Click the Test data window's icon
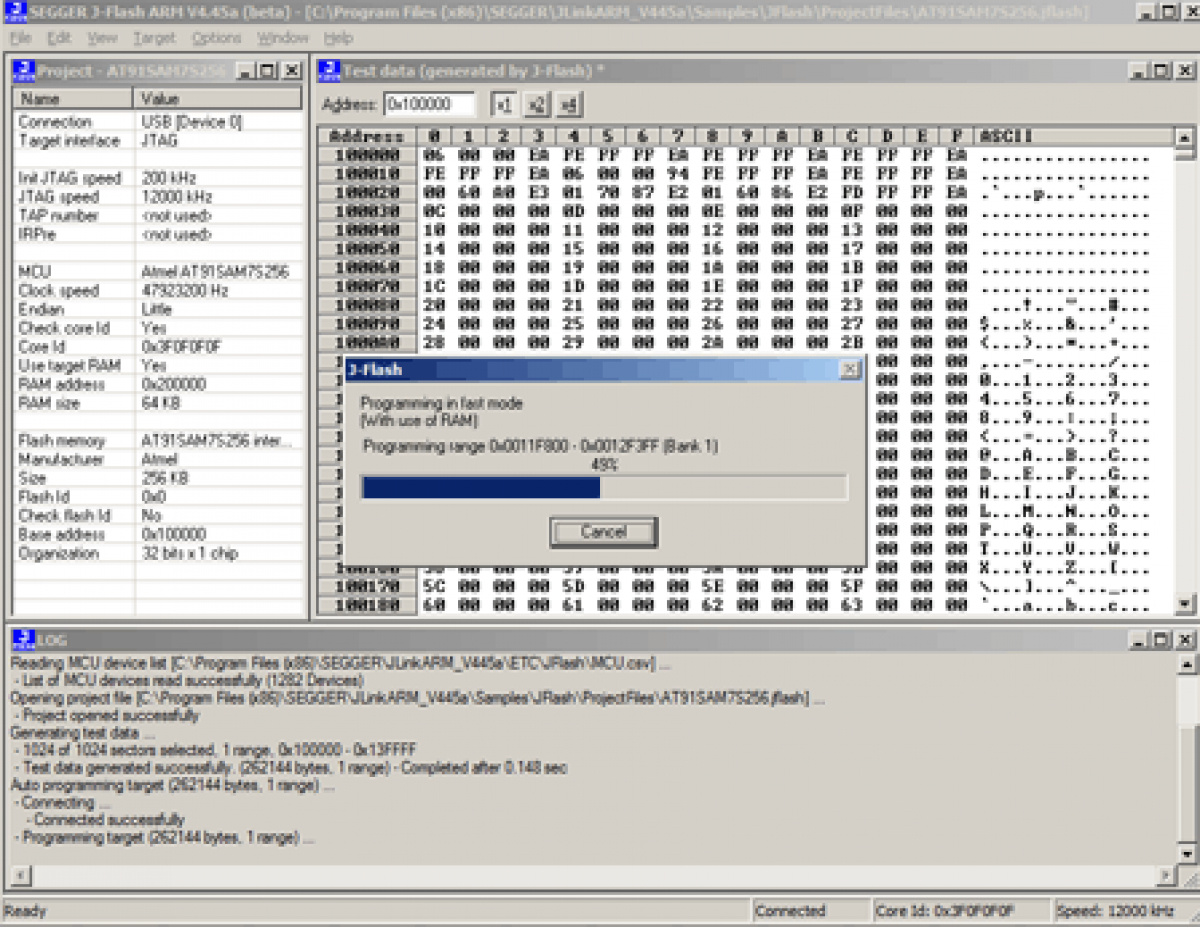Screen dimensions: 1200x927 tap(329, 71)
